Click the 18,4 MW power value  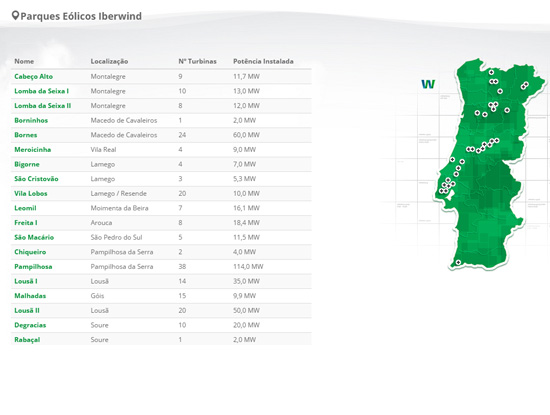pos(246,223)
